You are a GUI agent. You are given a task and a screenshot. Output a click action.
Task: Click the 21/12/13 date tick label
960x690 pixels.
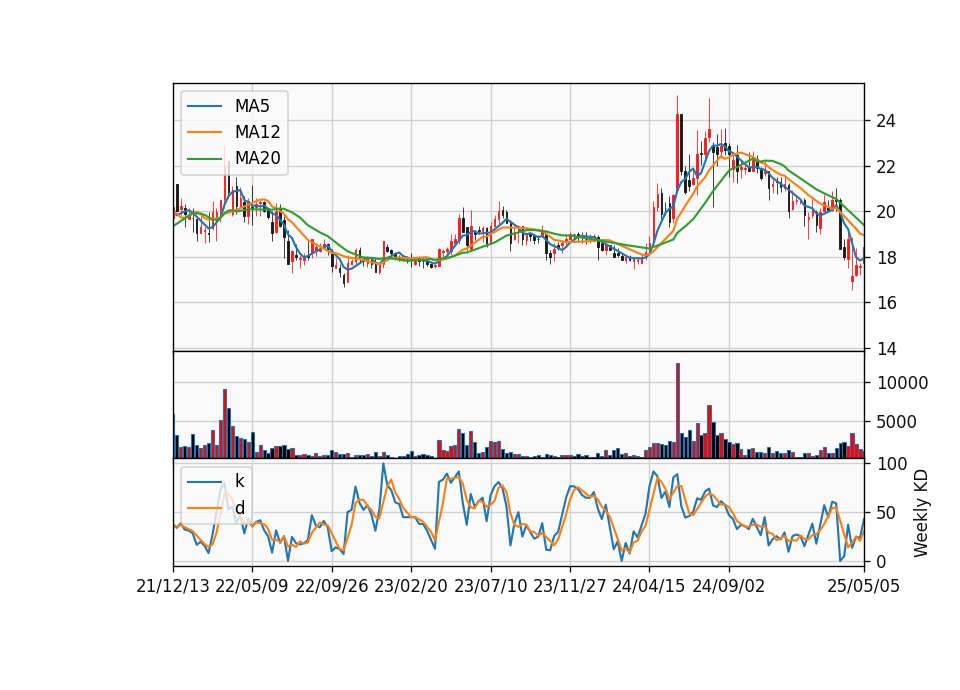(x=173, y=587)
